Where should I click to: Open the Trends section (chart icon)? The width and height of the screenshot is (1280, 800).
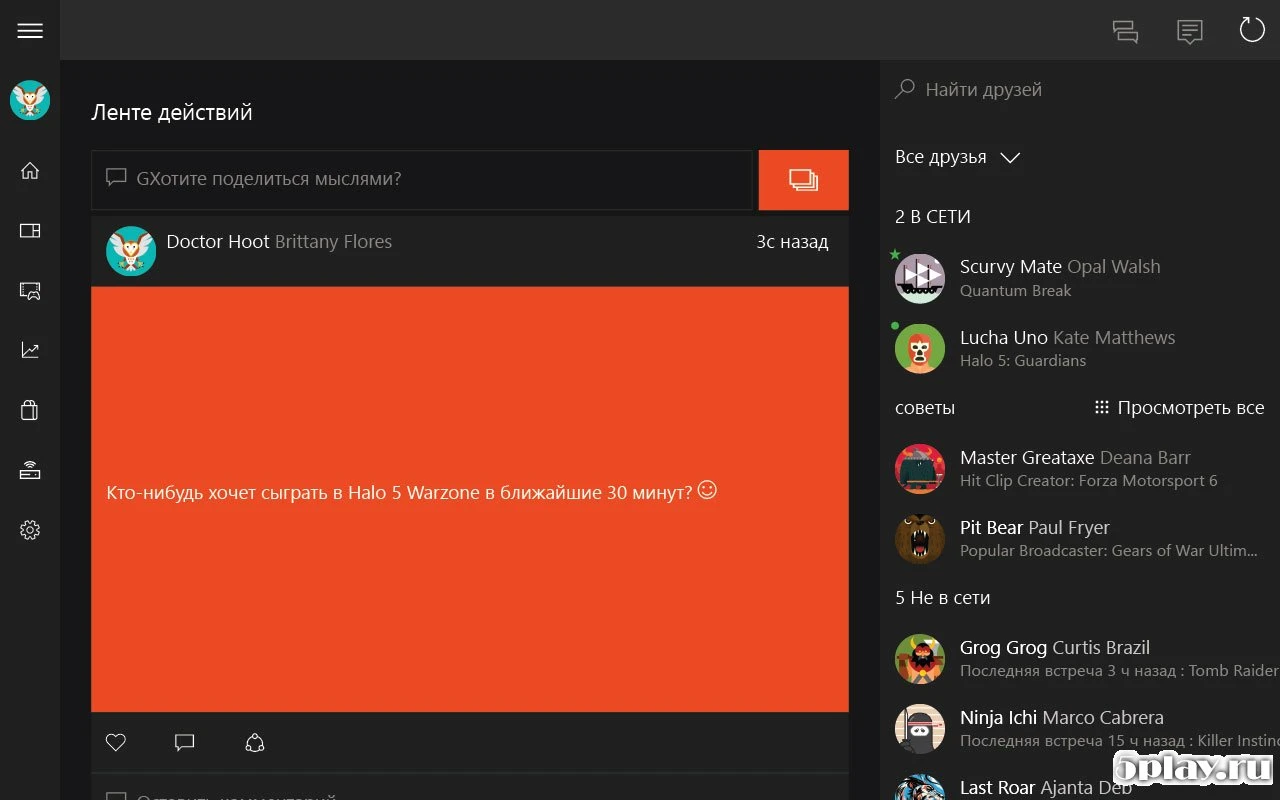[29, 350]
